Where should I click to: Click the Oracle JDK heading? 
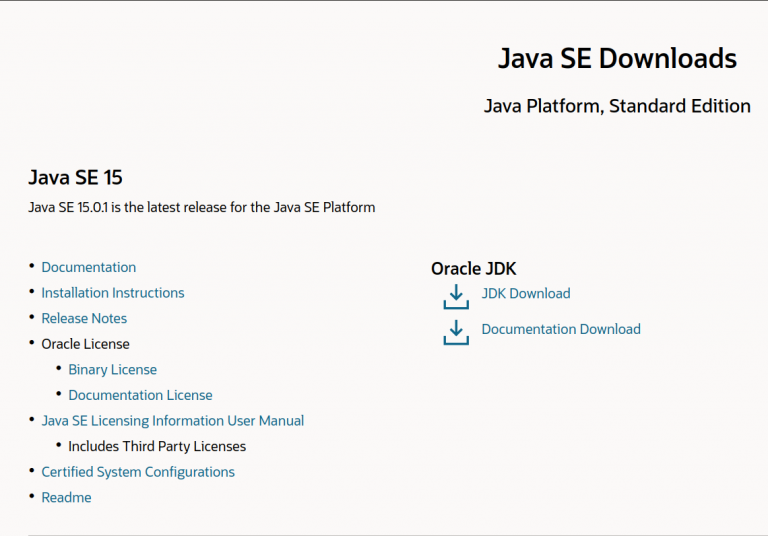pos(473,268)
